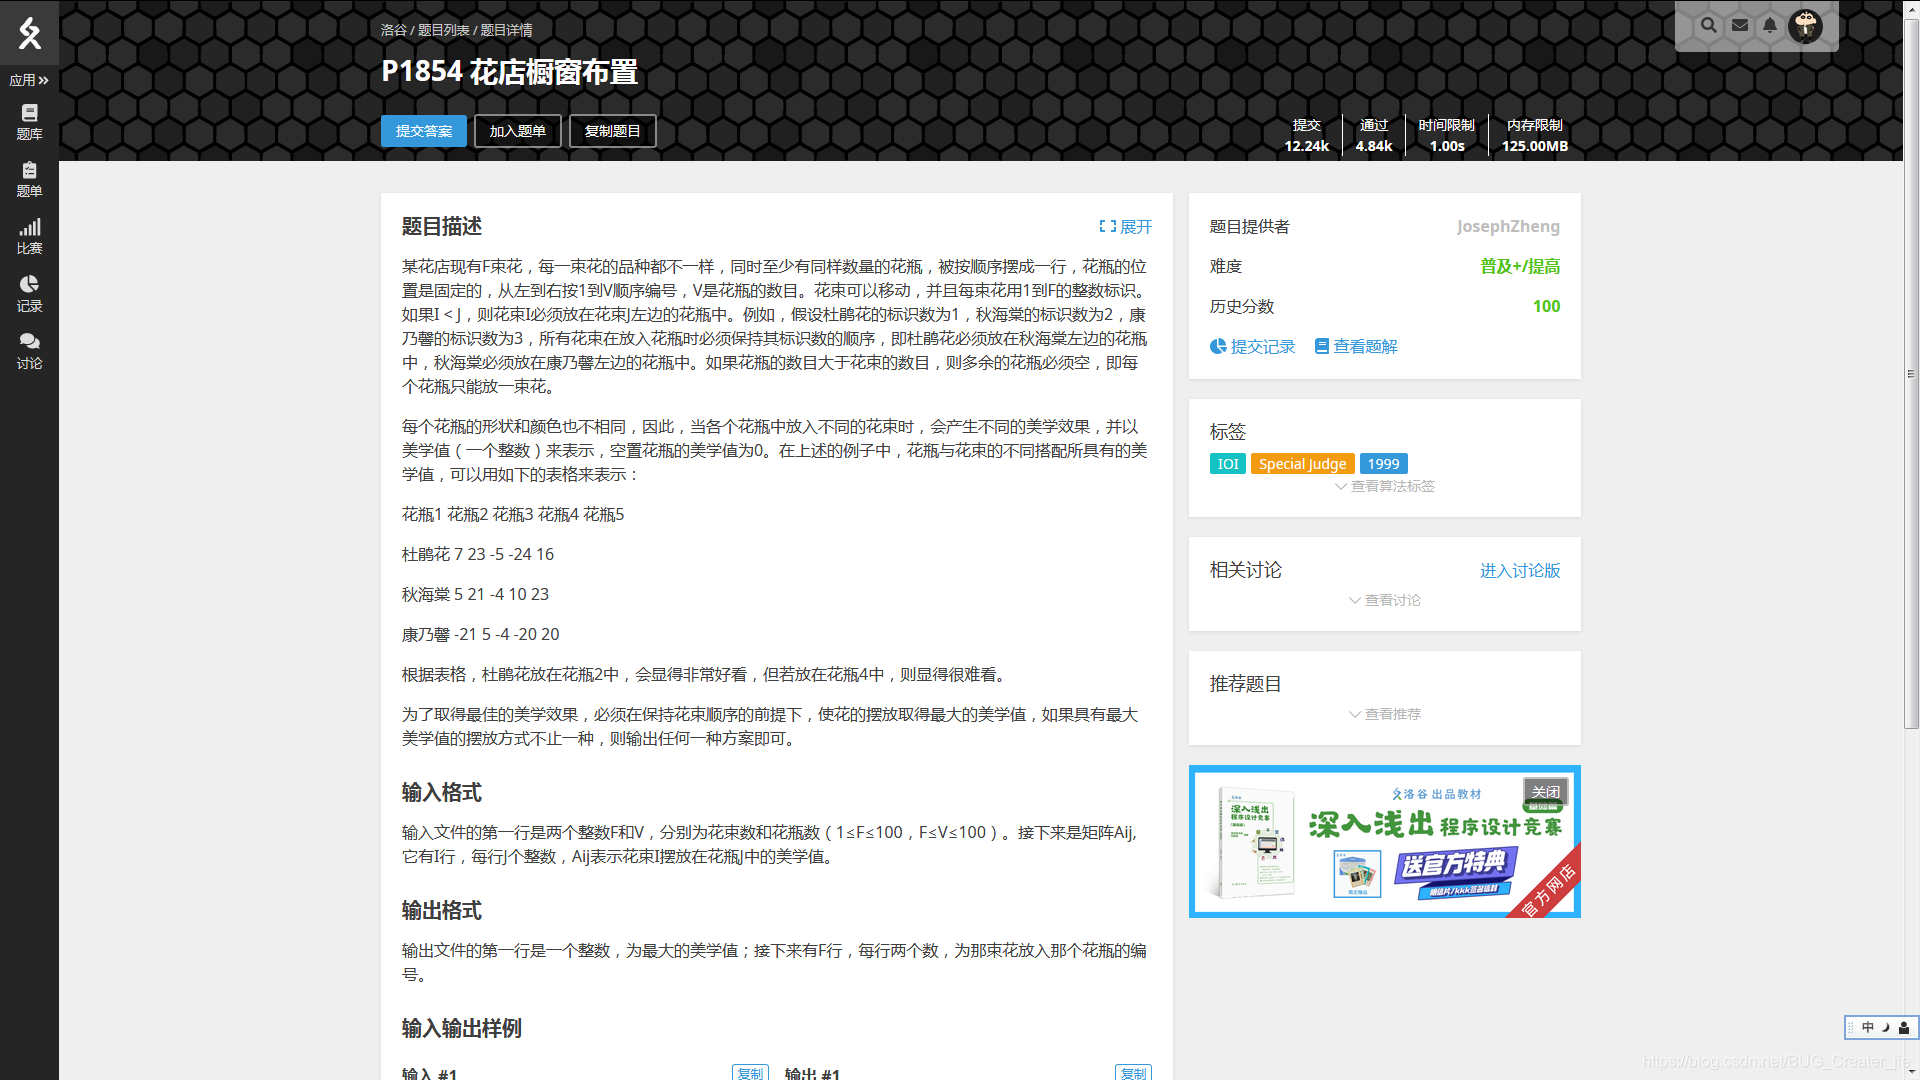Image resolution: width=1920 pixels, height=1080 pixels.
Task: Expand the problem description via 展开
Action: tap(1124, 227)
